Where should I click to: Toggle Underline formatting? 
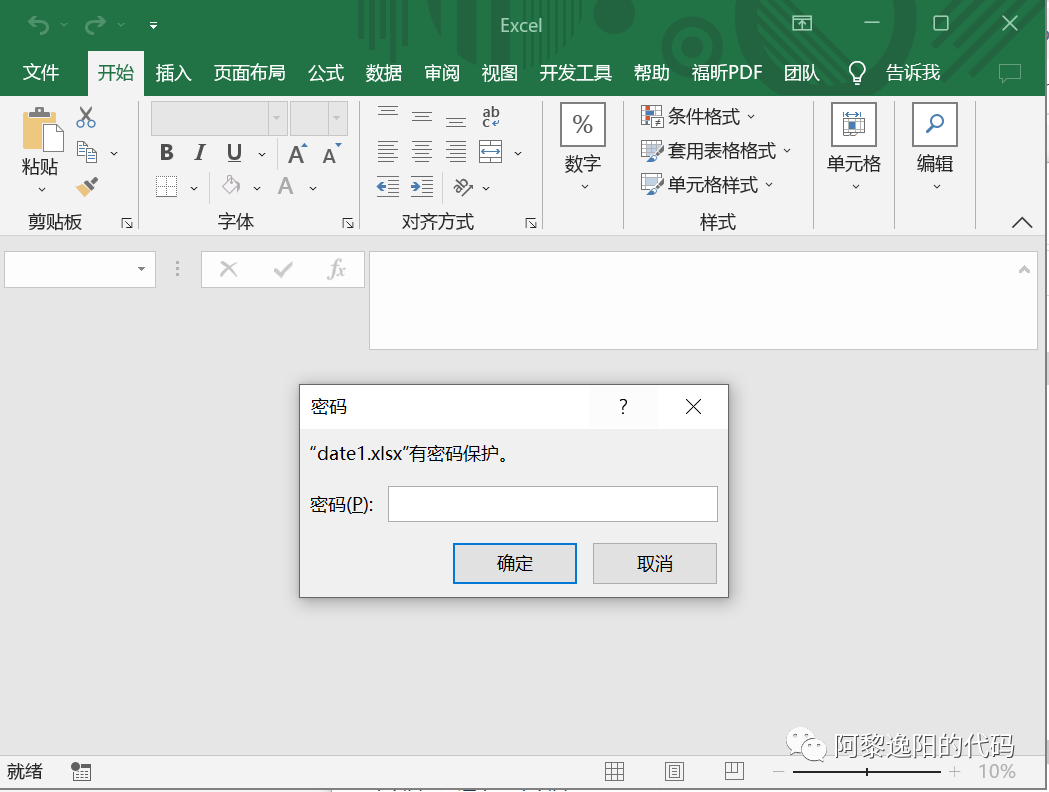click(234, 153)
